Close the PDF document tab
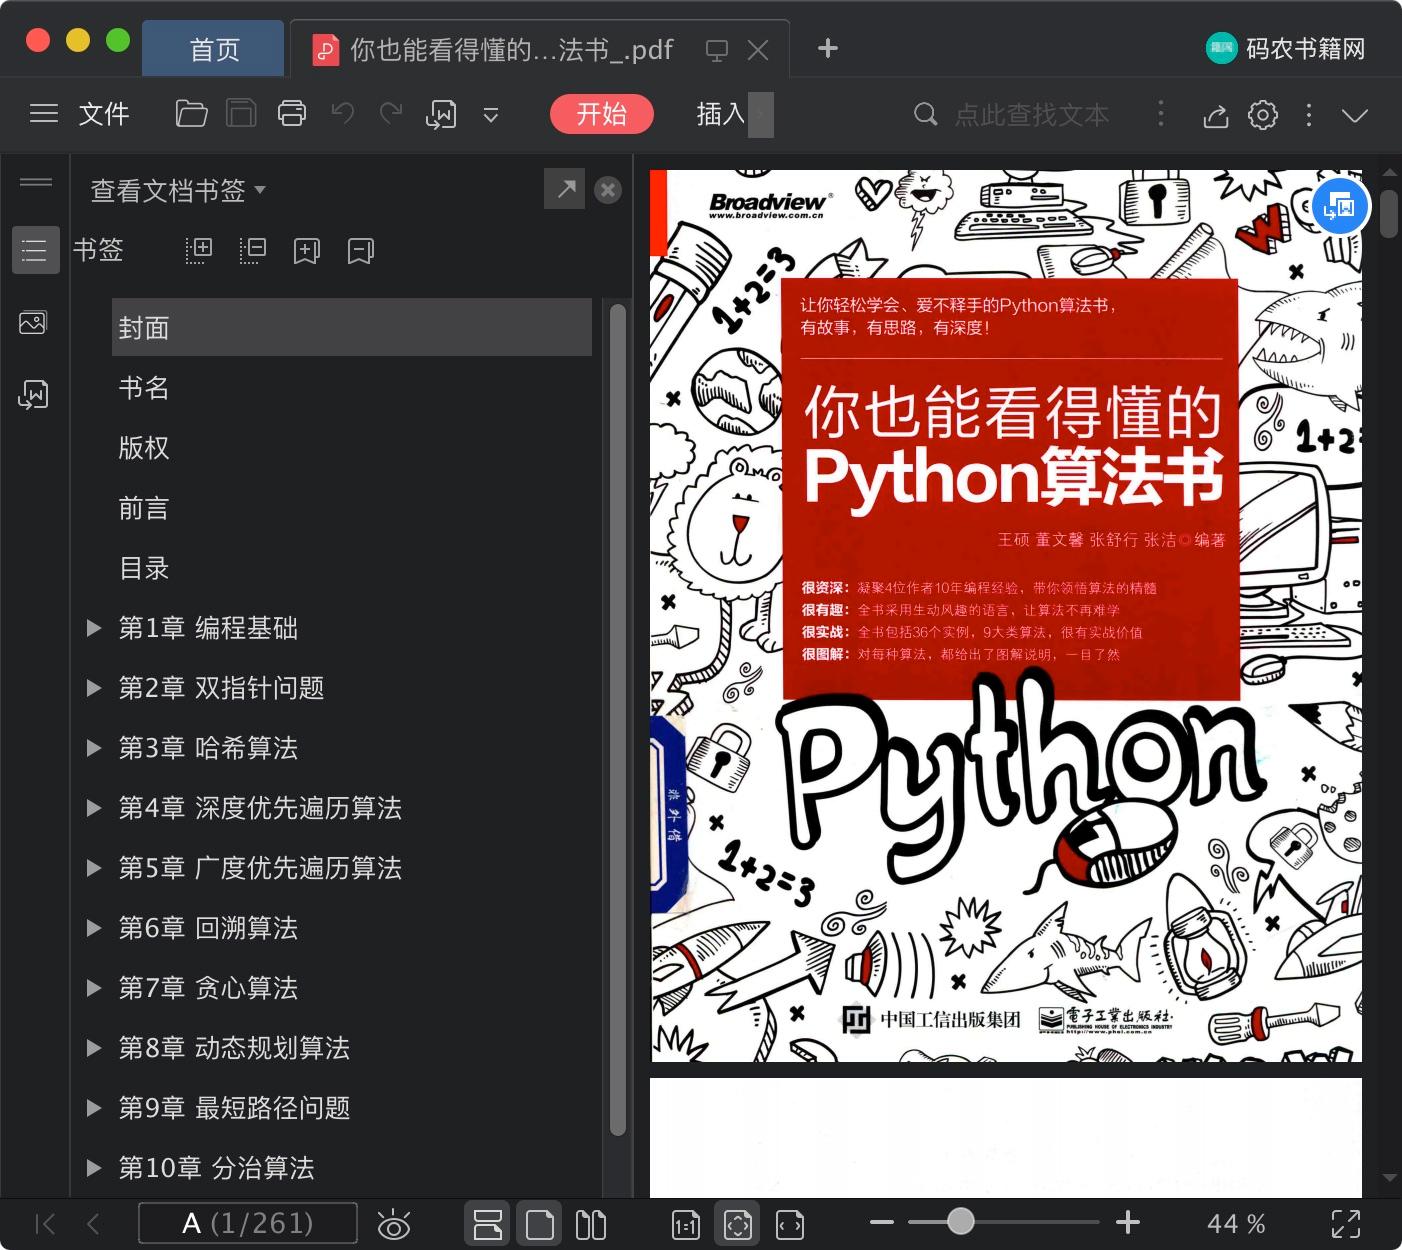This screenshot has width=1402, height=1250. pyautogui.click(x=758, y=50)
